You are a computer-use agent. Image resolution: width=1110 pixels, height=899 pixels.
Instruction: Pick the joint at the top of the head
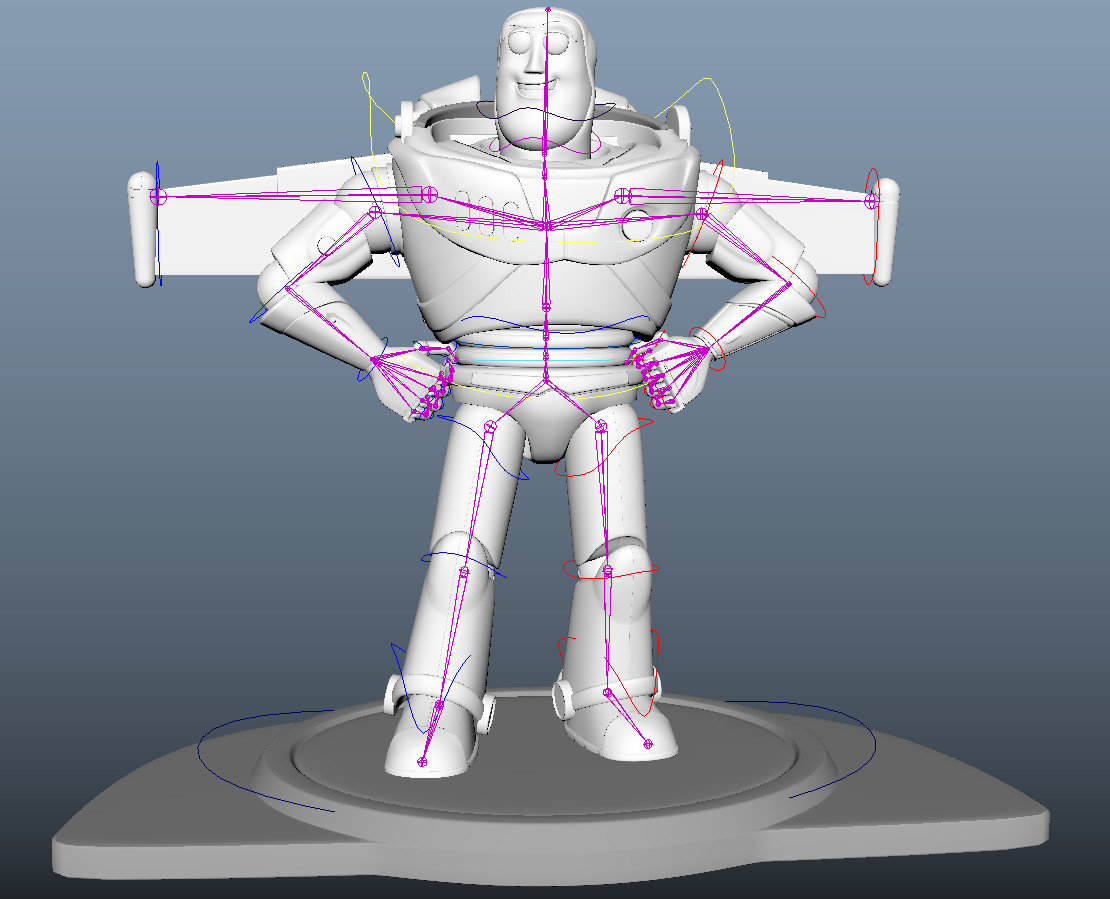(x=548, y=9)
